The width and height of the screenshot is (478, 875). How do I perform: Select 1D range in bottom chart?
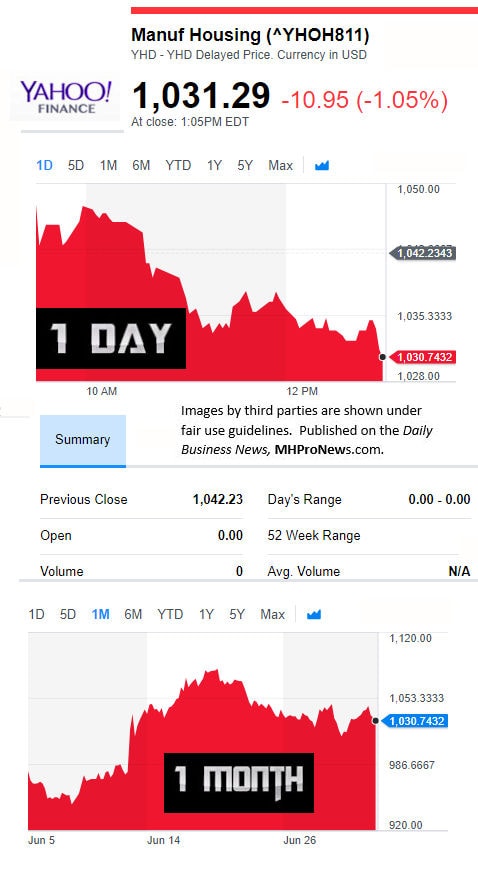[36, 614]
